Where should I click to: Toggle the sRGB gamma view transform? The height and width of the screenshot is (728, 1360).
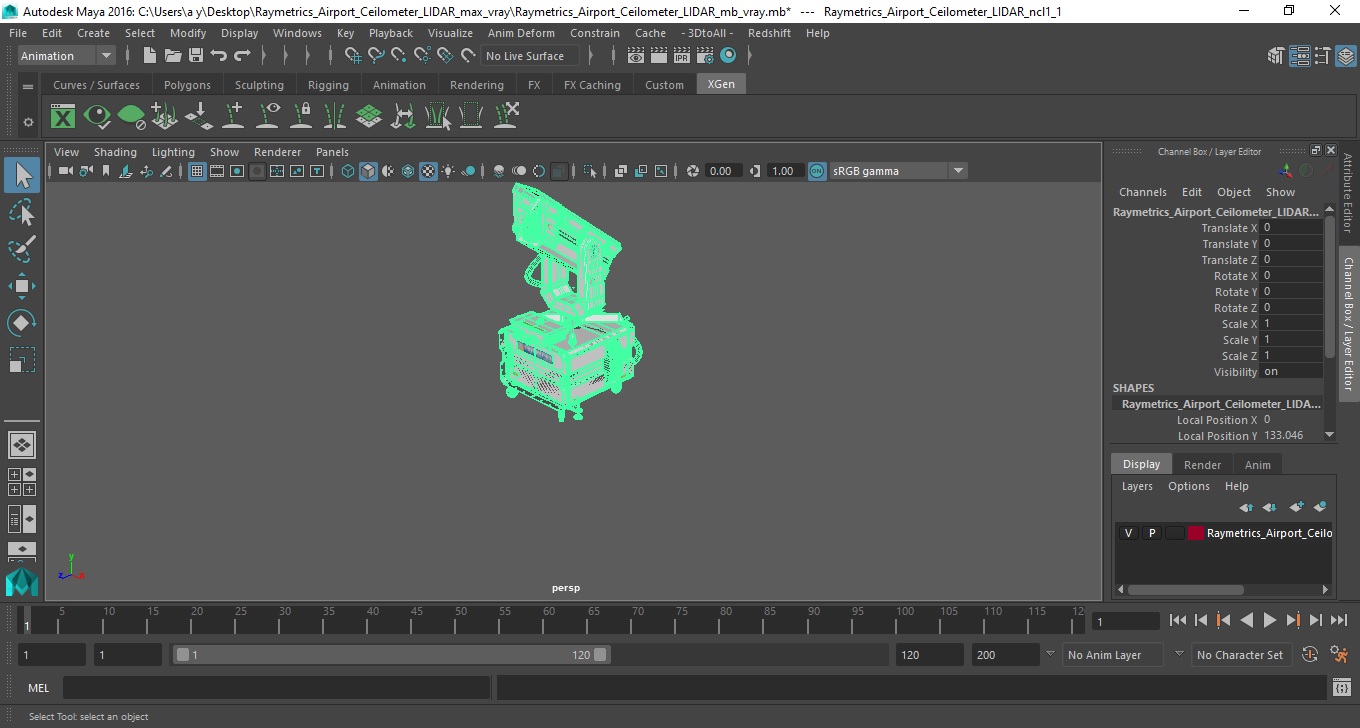pyautogui.click(x=817, y=171)
